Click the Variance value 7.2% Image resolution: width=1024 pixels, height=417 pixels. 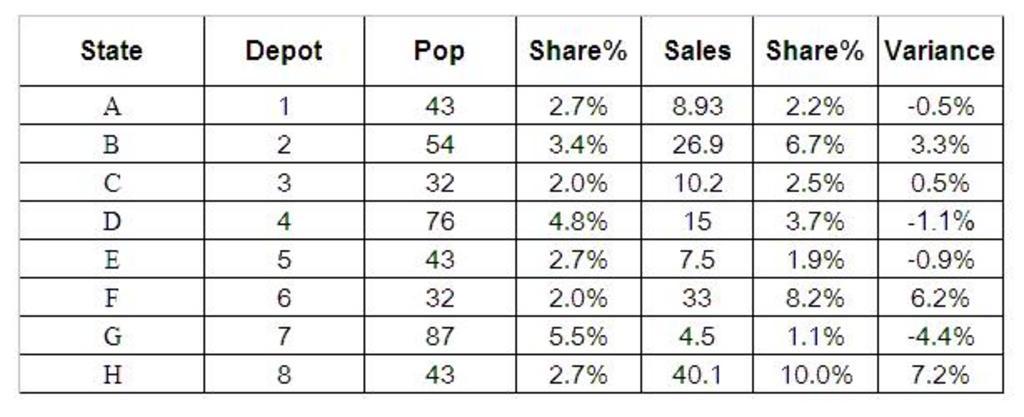tap(939, 375)
